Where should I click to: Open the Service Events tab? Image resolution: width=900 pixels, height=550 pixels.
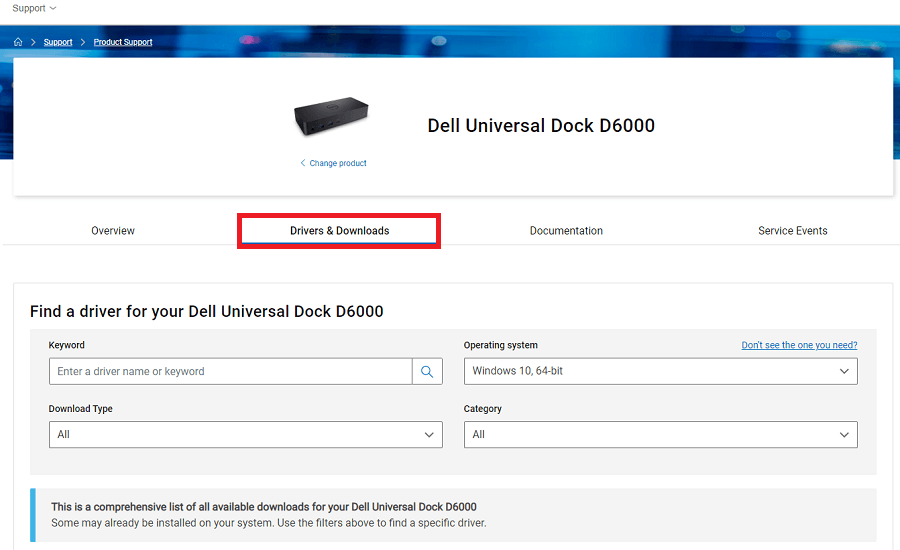[793, 231]
